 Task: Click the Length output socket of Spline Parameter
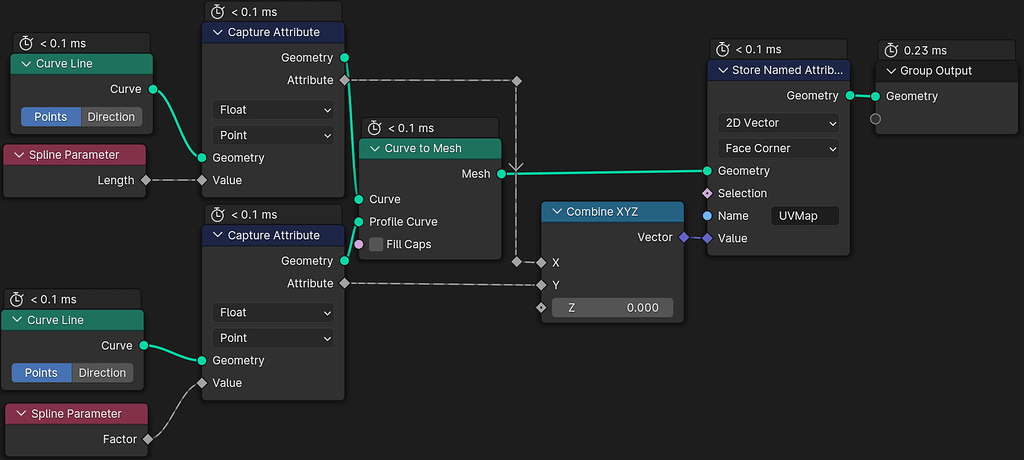(x=145, y=180)
